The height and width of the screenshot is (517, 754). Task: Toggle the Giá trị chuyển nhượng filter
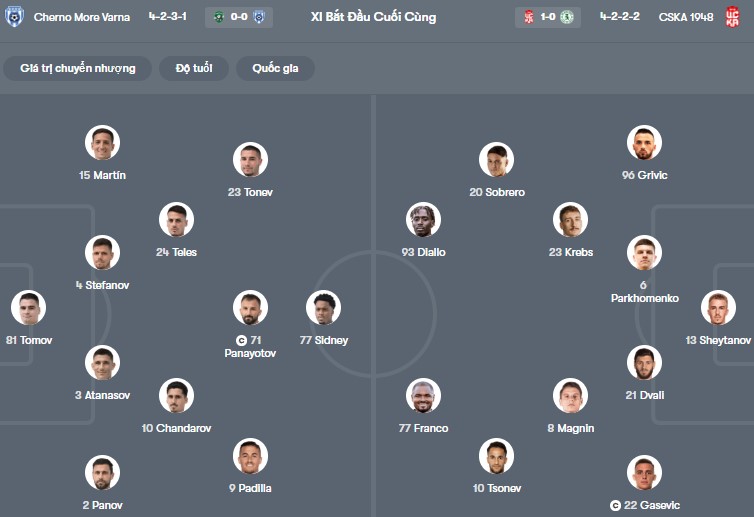click(x=78, y=68)
